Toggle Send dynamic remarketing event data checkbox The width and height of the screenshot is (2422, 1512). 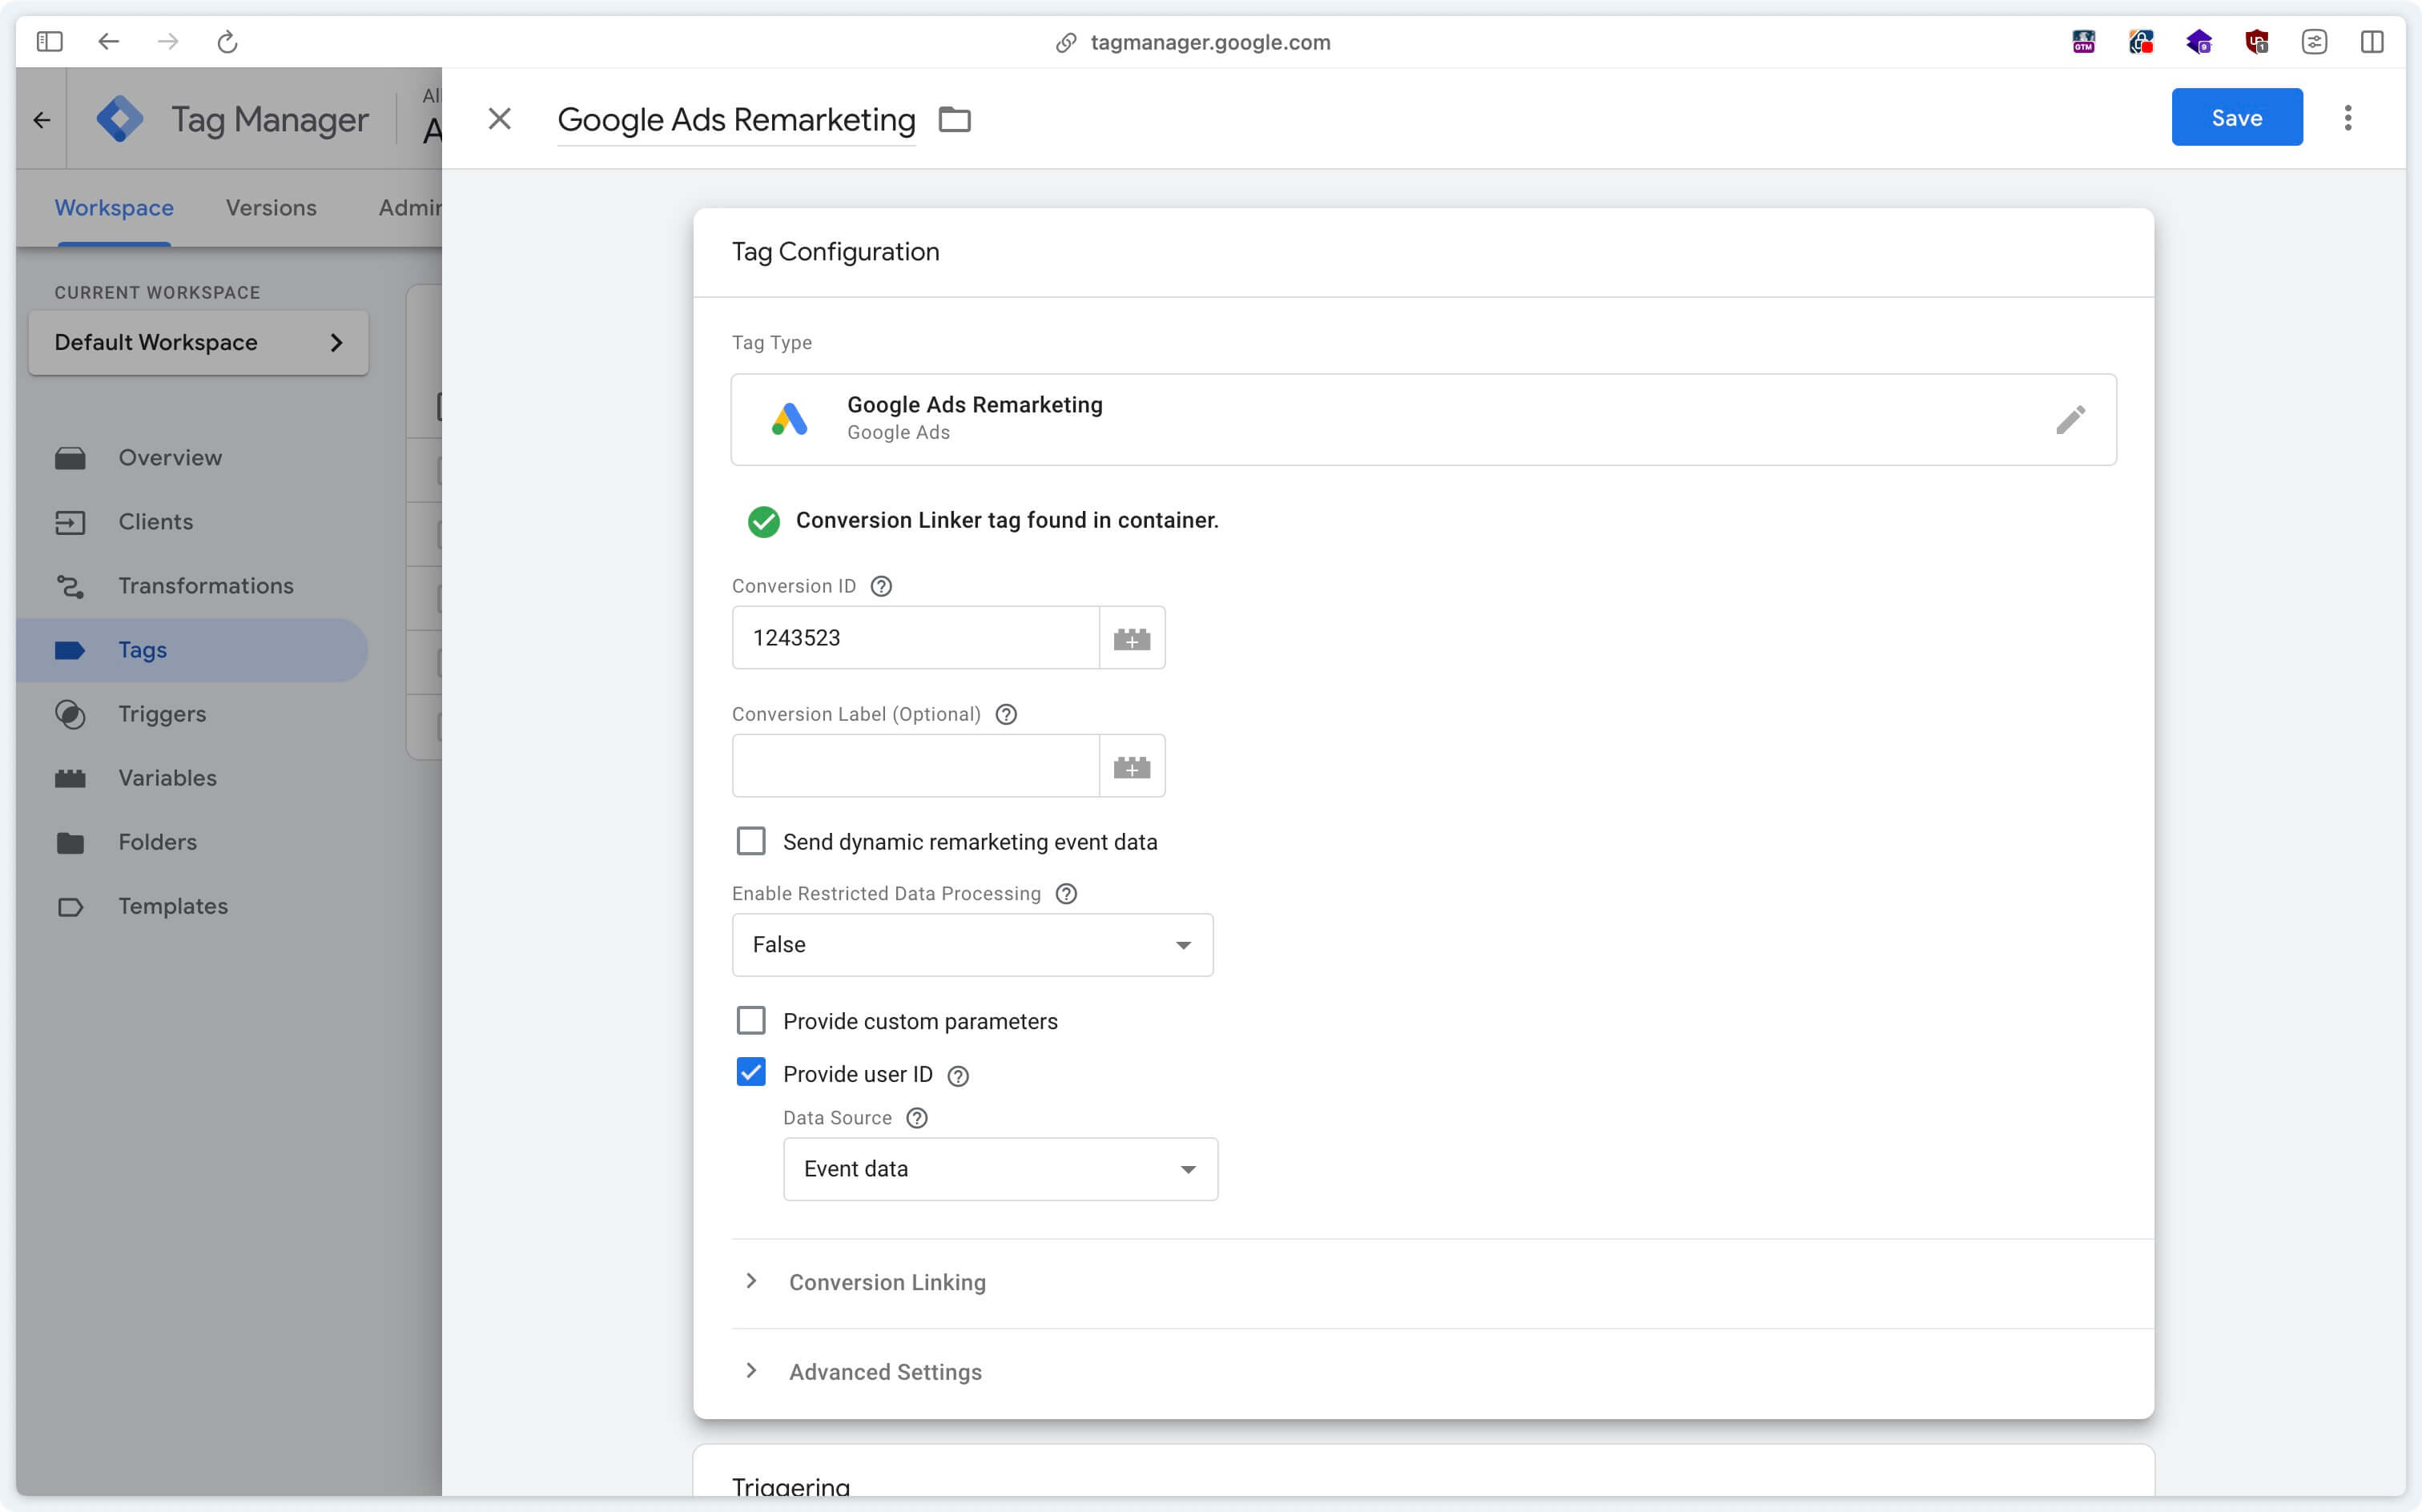tap(749, 842)
